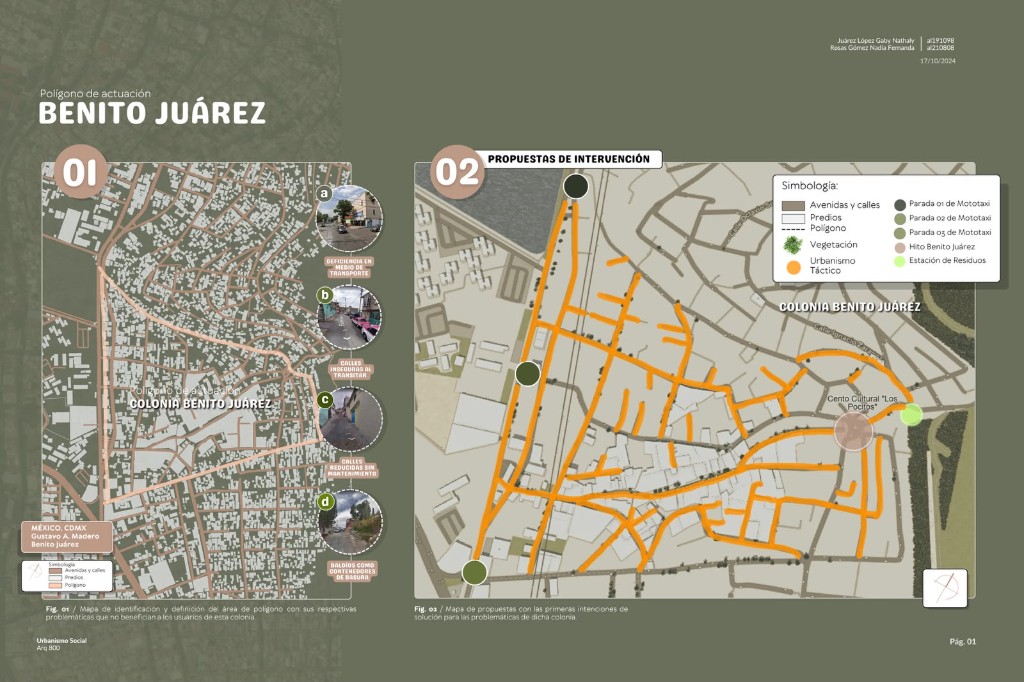Click the CALLES INSEGURAS AL TRANSITAR label
1024x682 pixels.
click(x=351, y=369)
